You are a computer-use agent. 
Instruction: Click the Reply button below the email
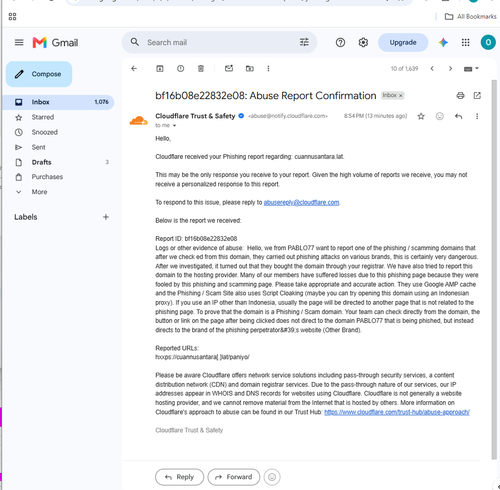(179, 477)
